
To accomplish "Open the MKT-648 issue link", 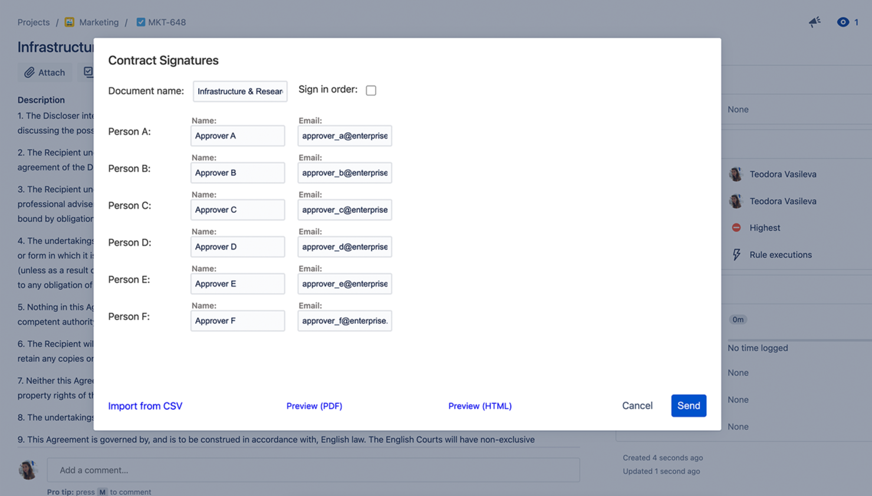I will click(x=167, y=22).
